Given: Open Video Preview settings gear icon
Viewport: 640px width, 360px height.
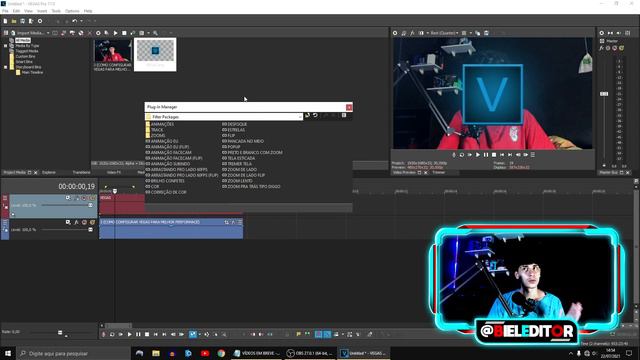Looking at the screenshot, I should (x=395, y=33).
